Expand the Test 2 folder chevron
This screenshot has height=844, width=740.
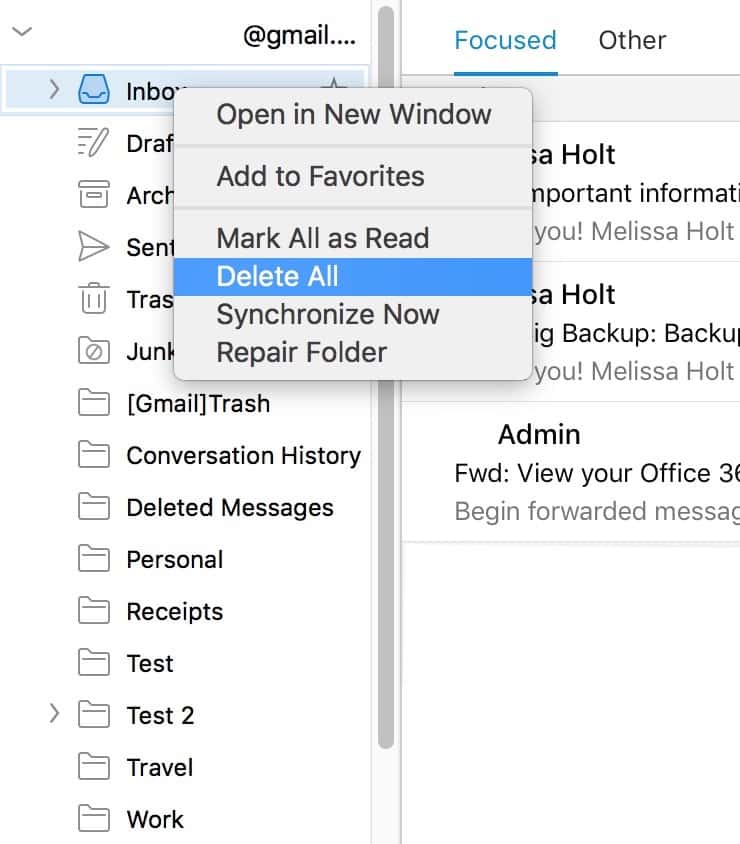(54, 715)
